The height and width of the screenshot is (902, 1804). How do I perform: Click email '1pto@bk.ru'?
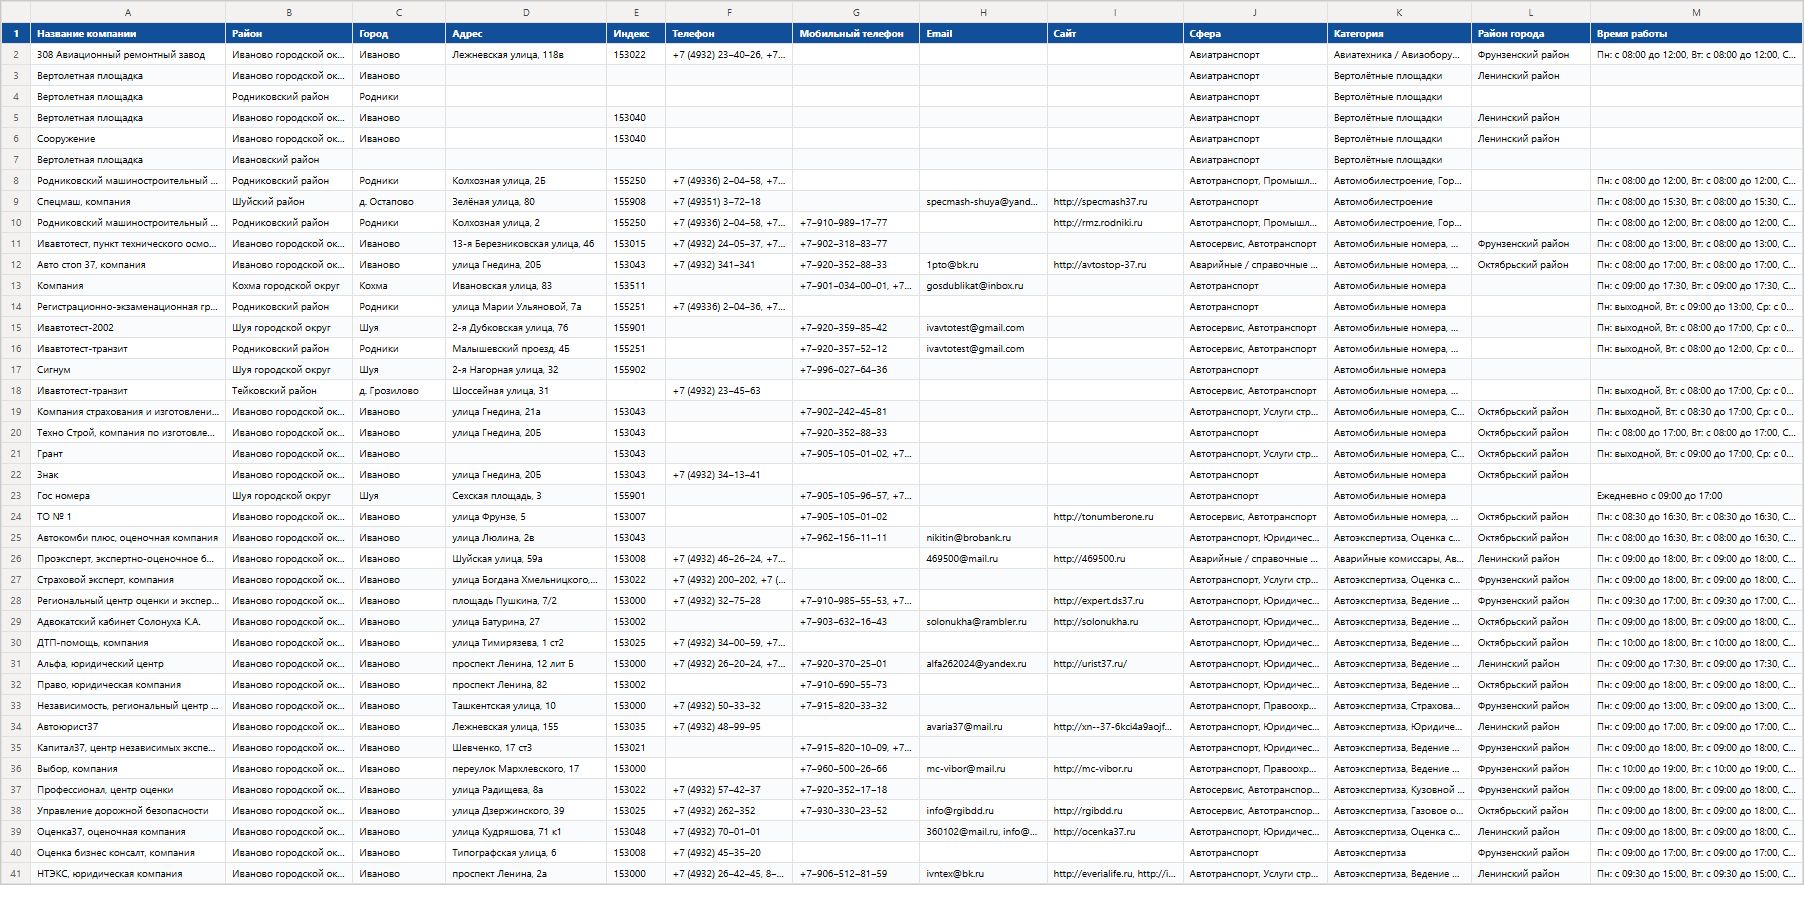984,265
